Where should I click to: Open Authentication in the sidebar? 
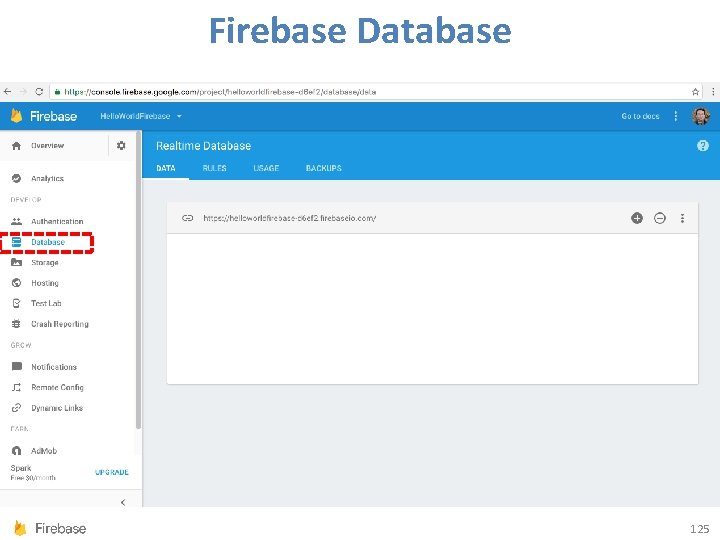47,221
